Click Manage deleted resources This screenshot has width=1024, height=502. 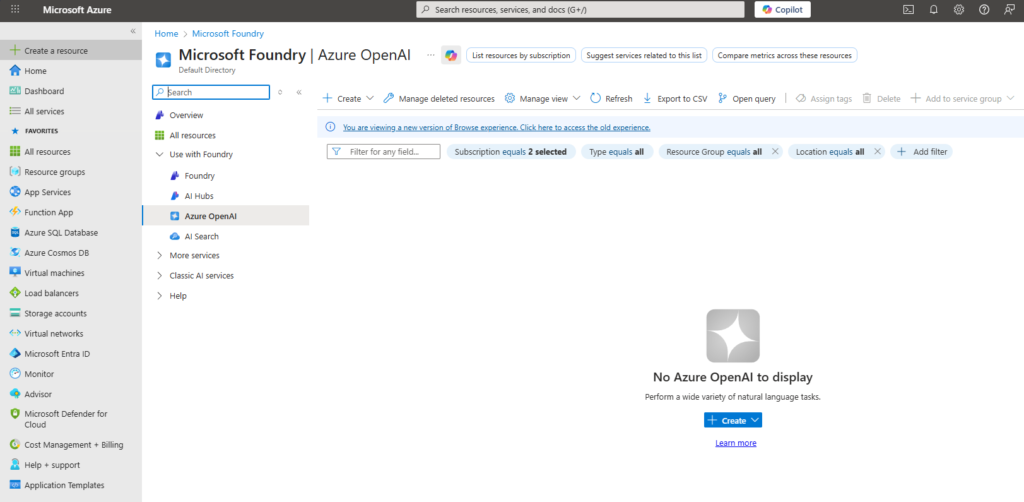pyautogui.click(x=439, y=99)
